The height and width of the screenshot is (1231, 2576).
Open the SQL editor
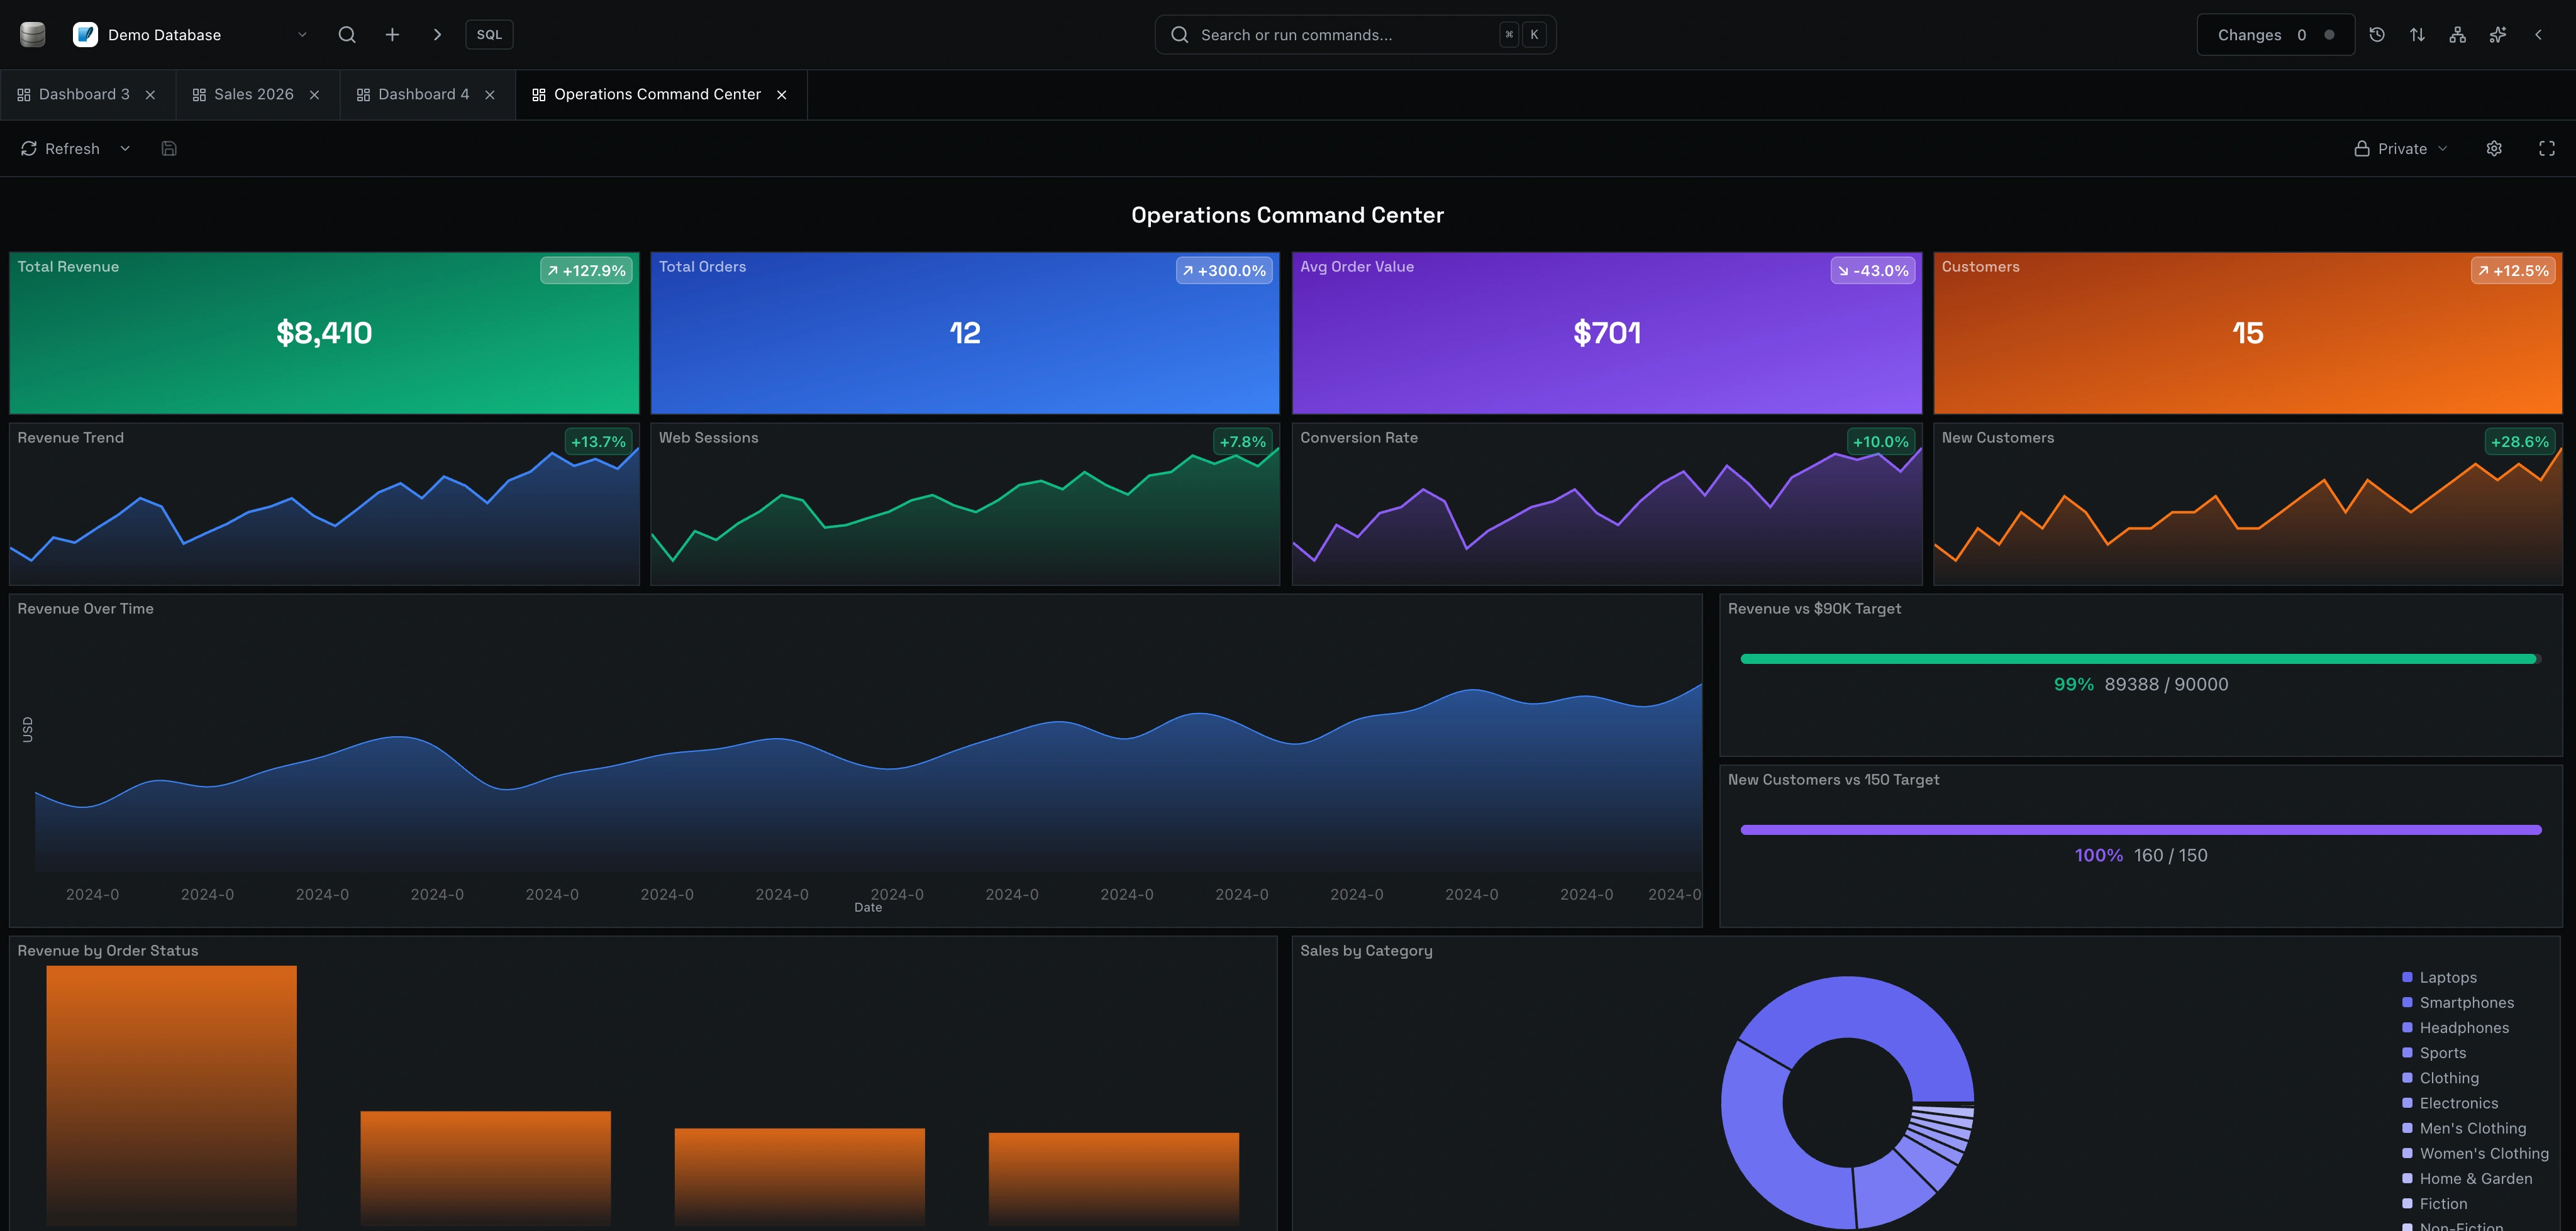coord(488,33)
